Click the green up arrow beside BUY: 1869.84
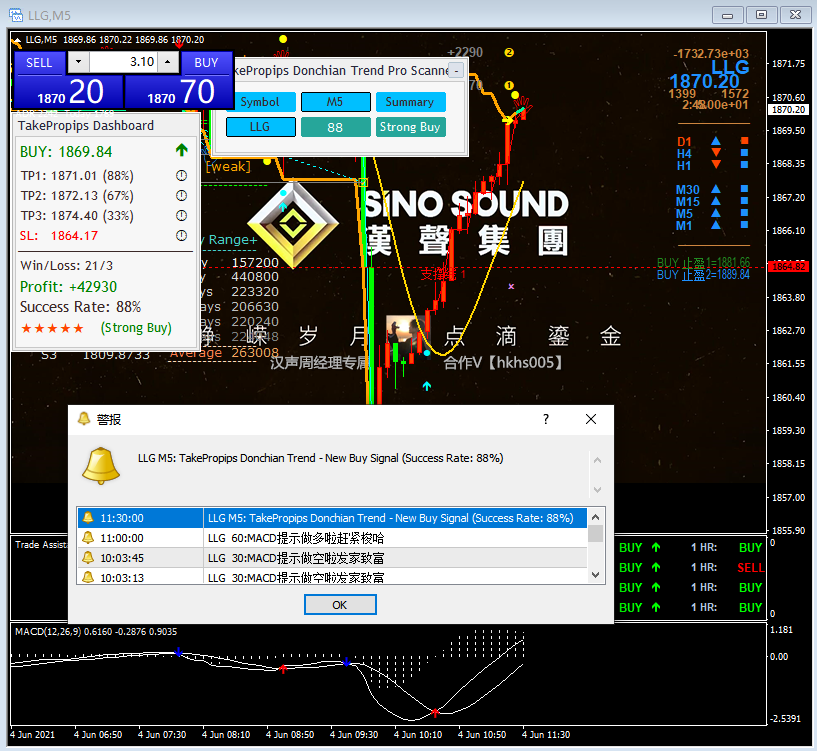The width and height of the screenshot is (817, 751). tap(181, 151)
